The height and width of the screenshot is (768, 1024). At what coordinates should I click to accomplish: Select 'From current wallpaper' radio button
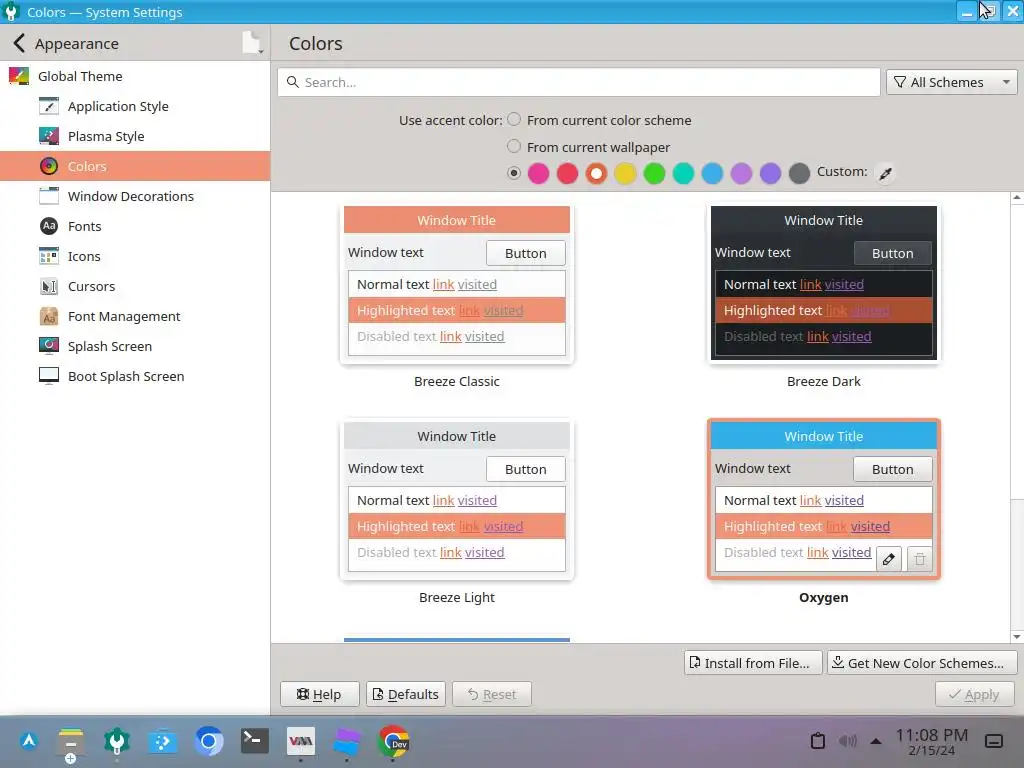[x=515, y=146]
